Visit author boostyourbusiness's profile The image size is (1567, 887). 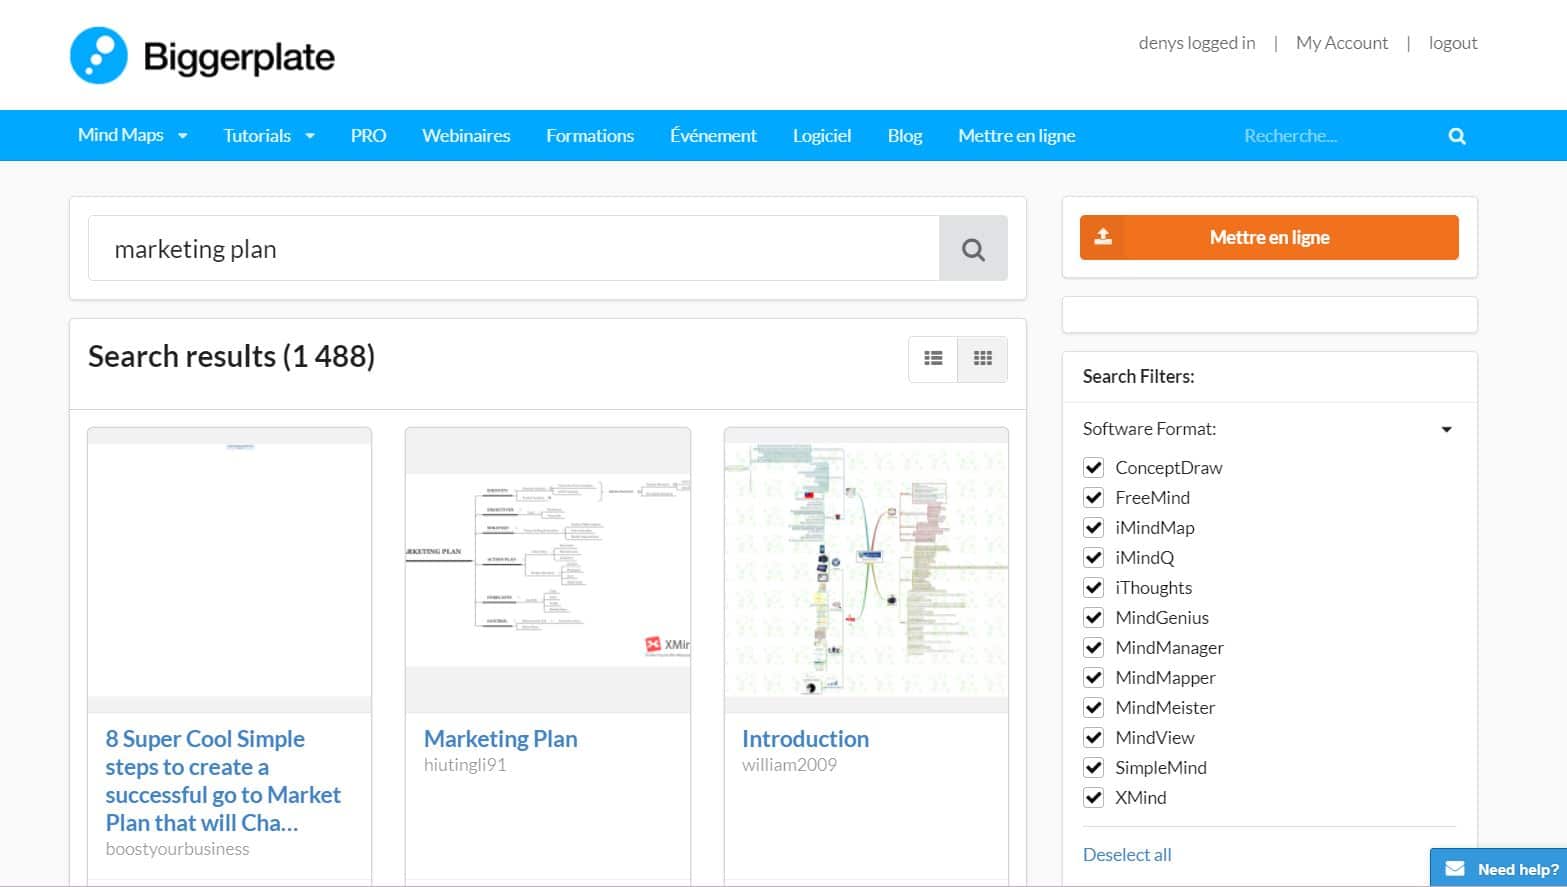[x=177, y=849]
